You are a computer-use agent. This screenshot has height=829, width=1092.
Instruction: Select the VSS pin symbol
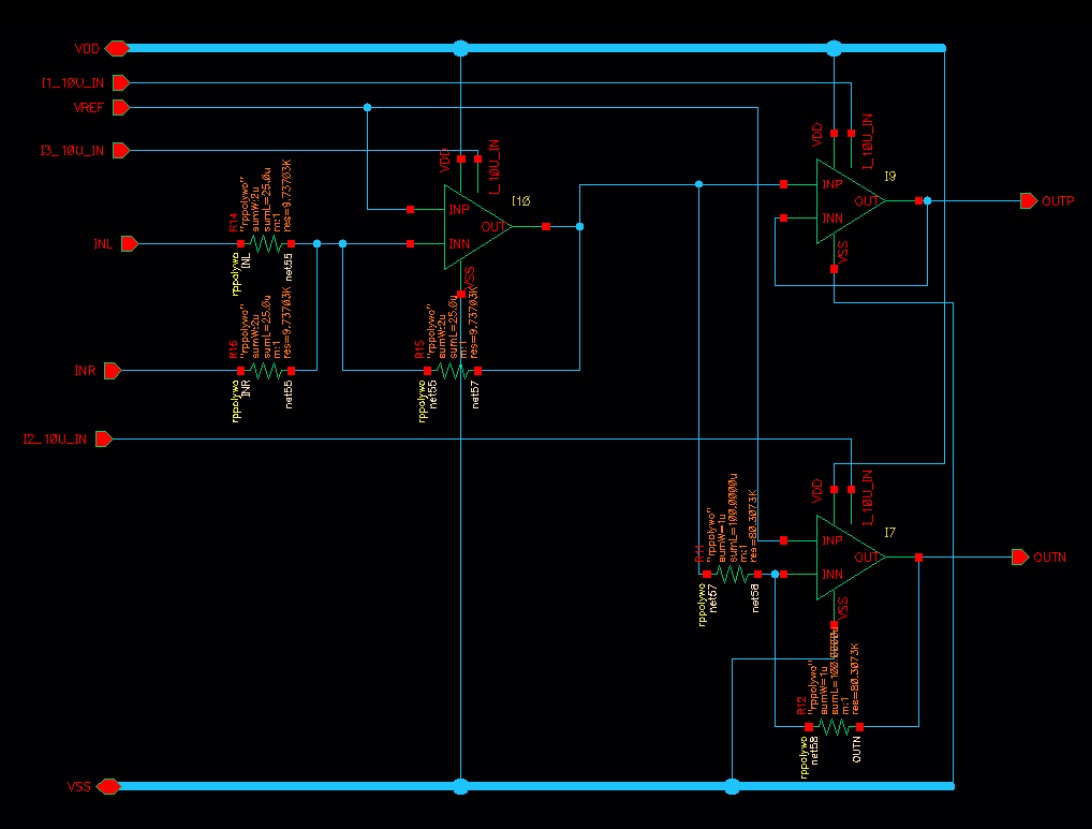[x=109, y=787]
